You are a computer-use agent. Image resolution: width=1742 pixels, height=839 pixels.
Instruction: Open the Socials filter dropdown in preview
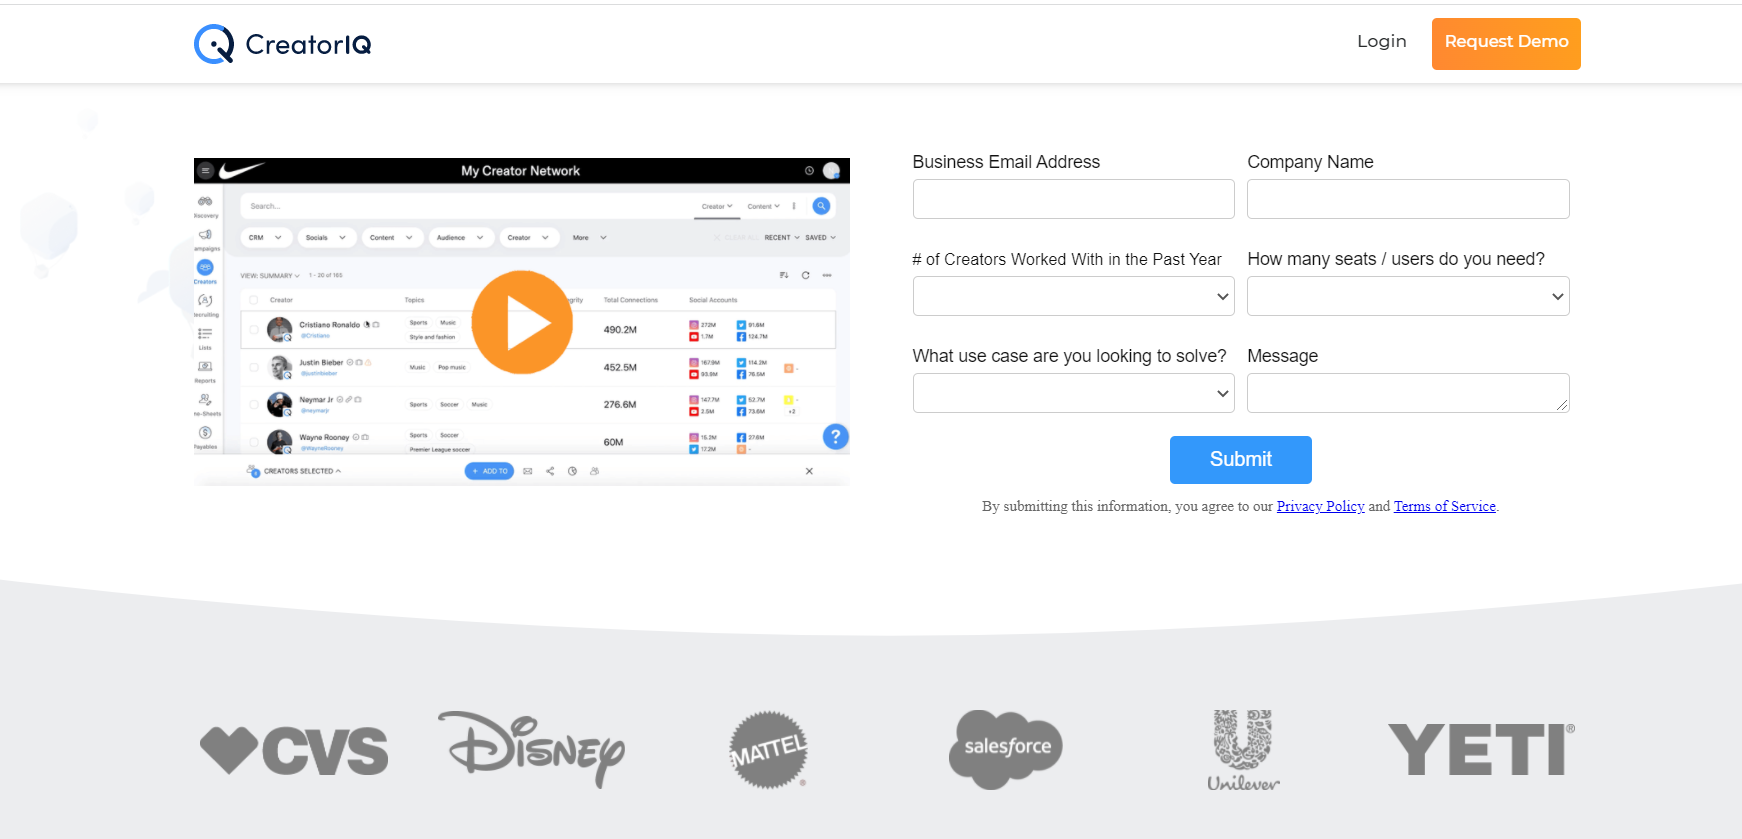point(327,238)
